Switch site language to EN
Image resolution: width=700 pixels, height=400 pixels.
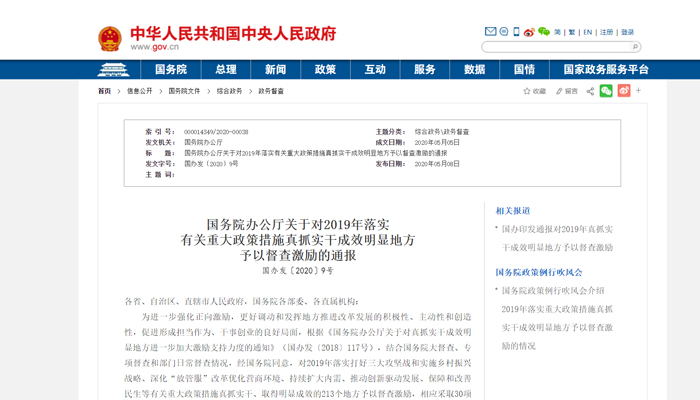click(588, 32)
